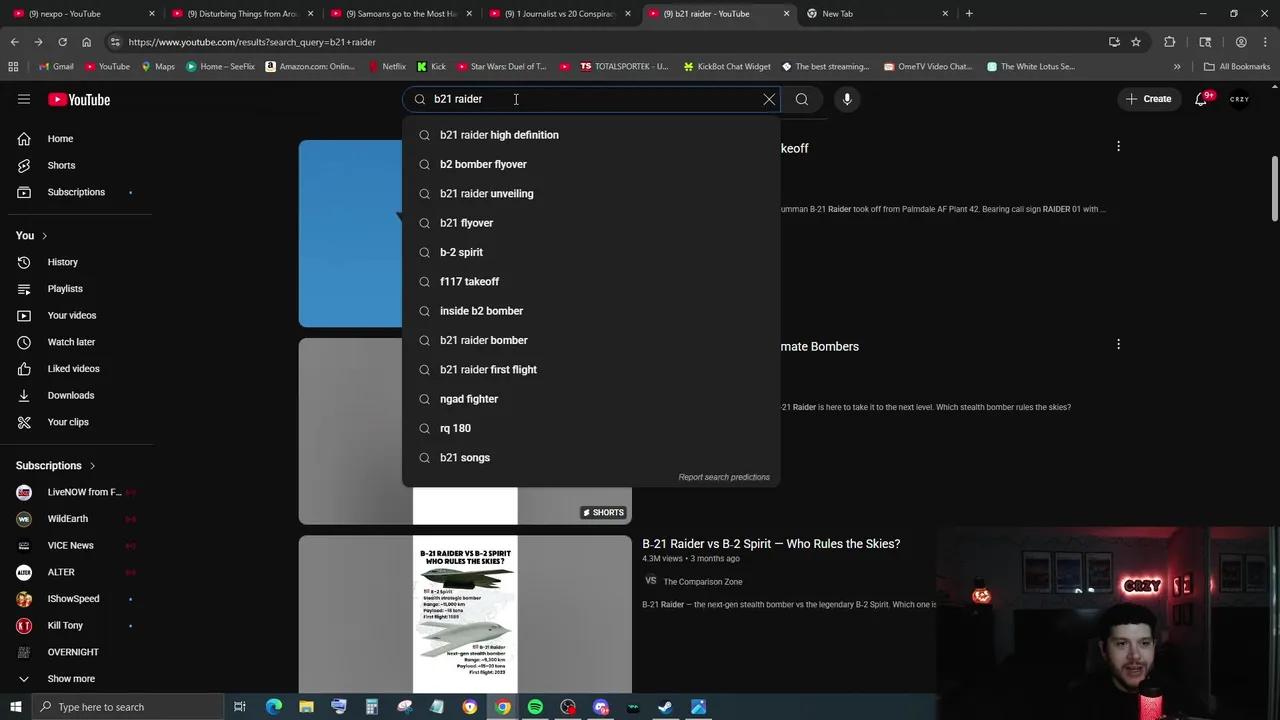Screen dimensions: 1280x720
Task: Select suggestion b21 raider bomber
Action: [591, 340]
